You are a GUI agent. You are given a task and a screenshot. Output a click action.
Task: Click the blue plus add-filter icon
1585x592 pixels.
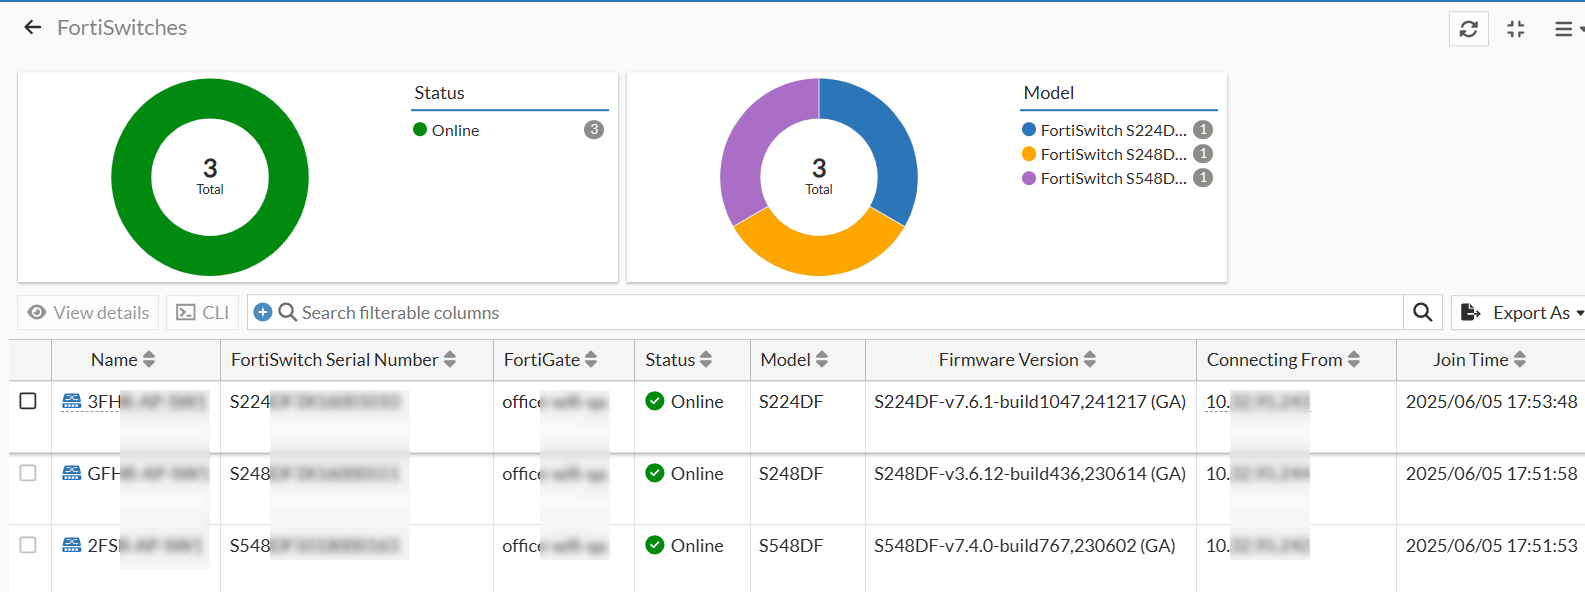tap(263, 313)
